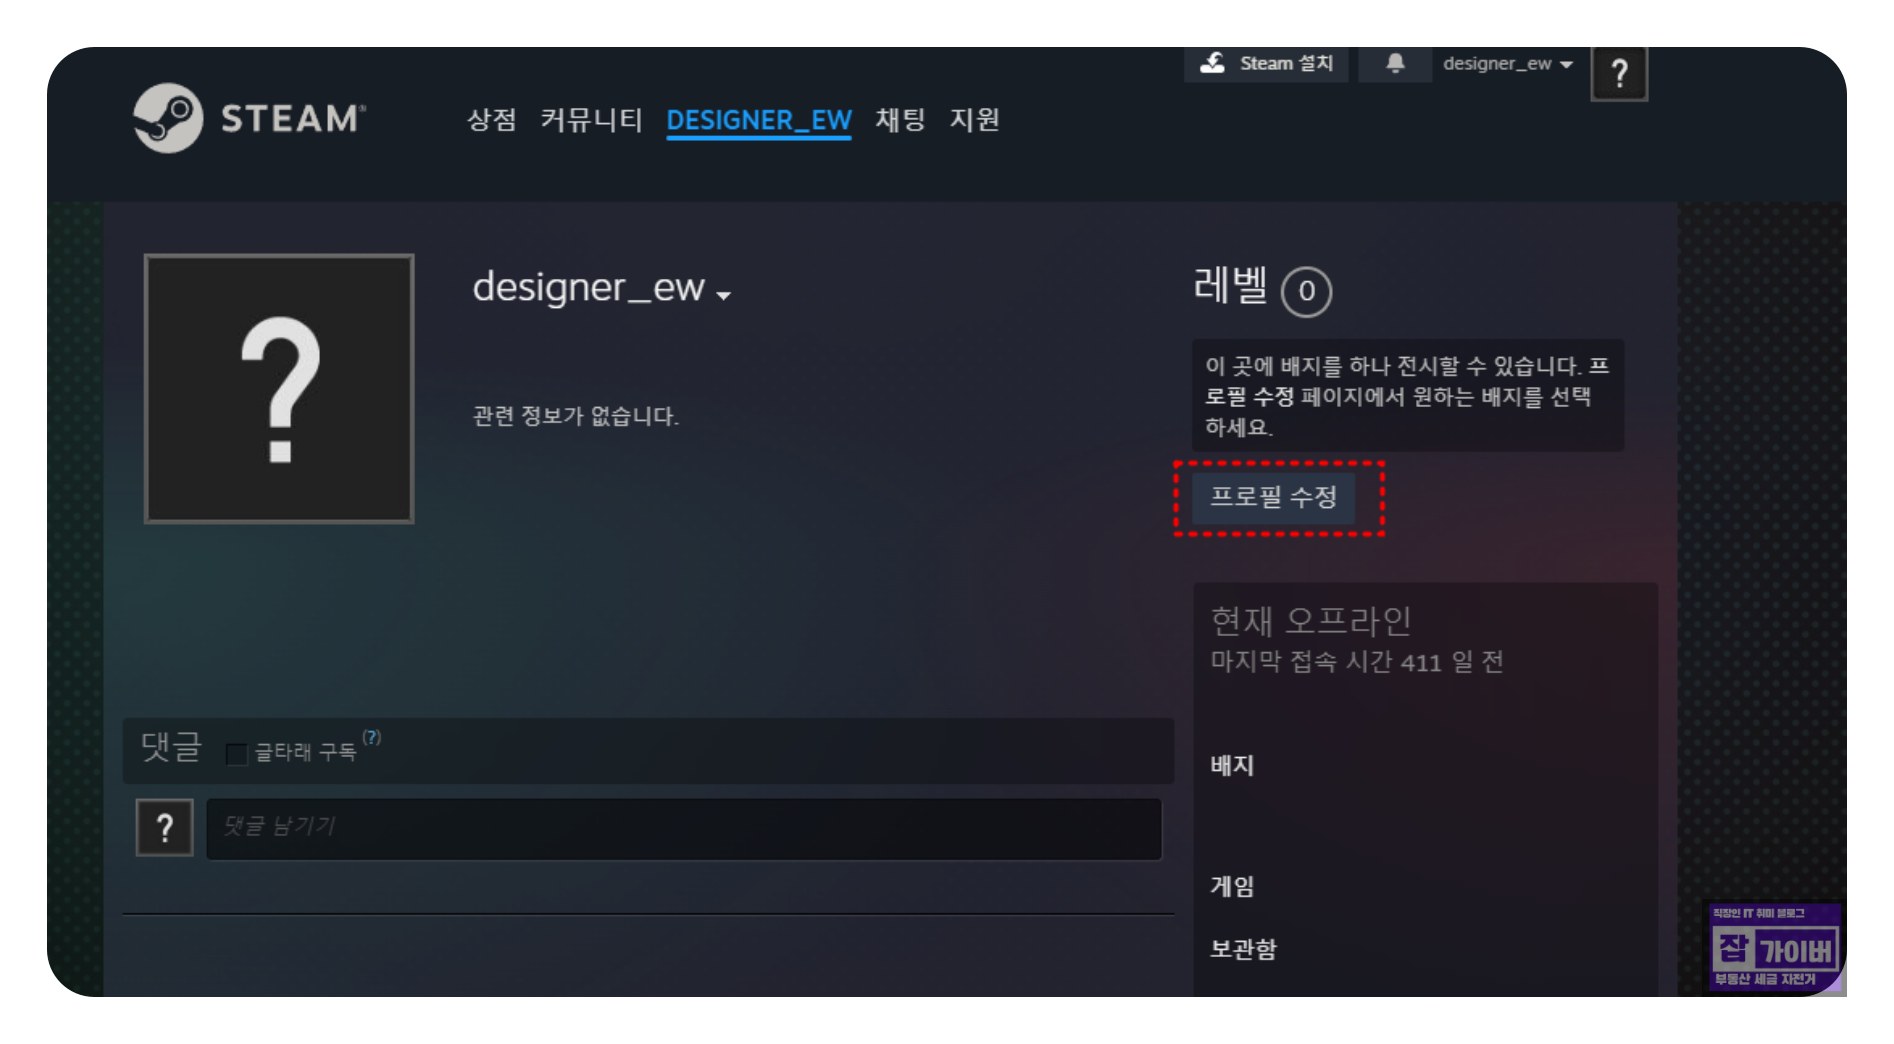The width and height of the screenshot is (1894, 1044).
Task: Open the 커뮤니티 menu
Action: (591, 120)
